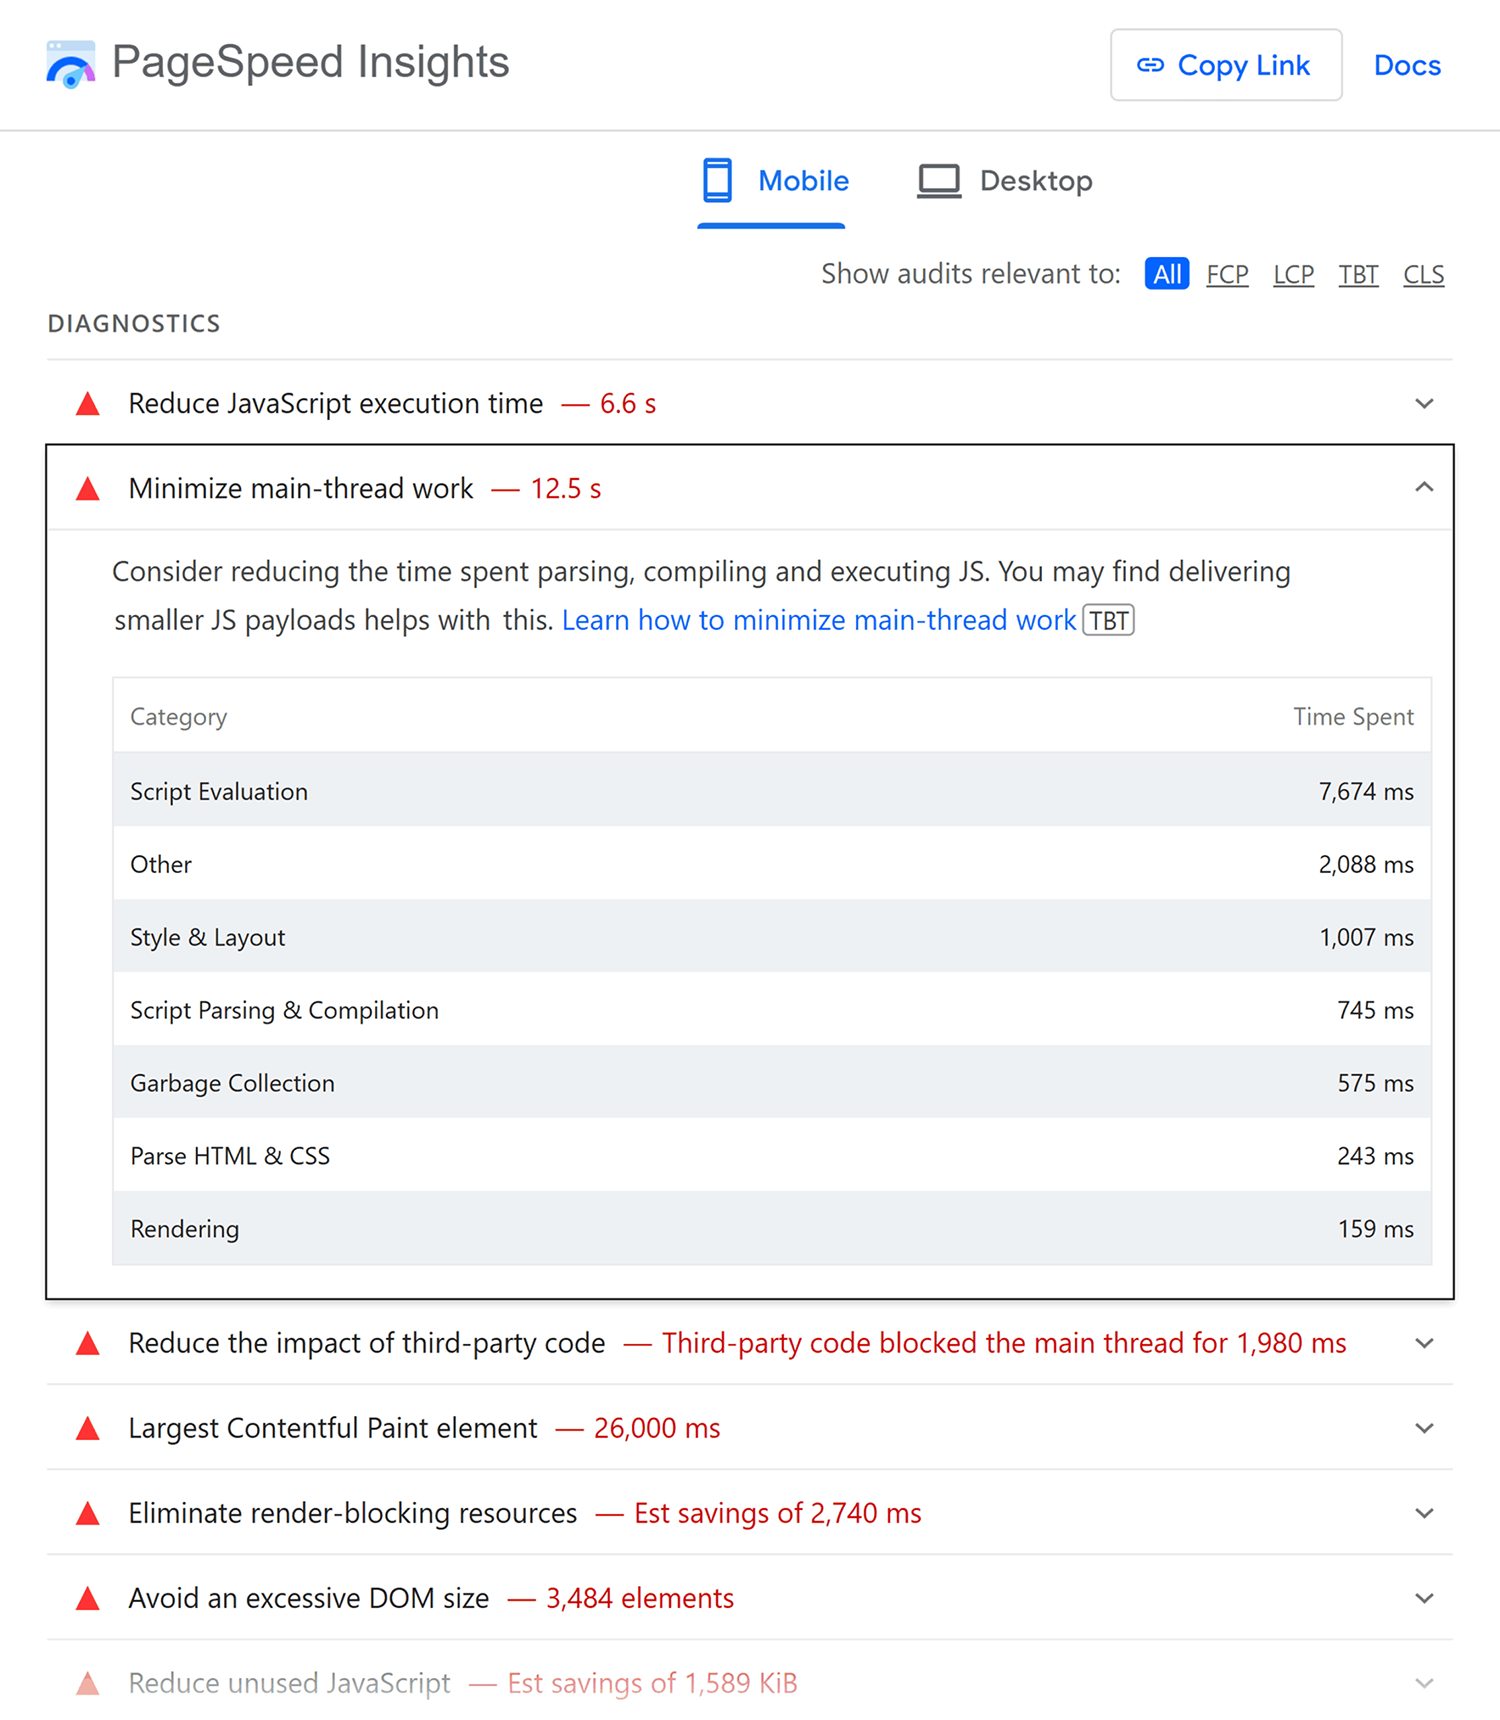1500x1720 pixels.
Task: Click the desktop monitor icon
Action: 939,181
